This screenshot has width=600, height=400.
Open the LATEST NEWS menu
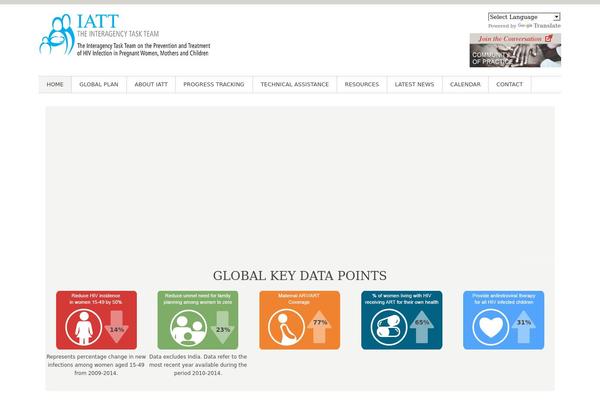pos(414,84)
